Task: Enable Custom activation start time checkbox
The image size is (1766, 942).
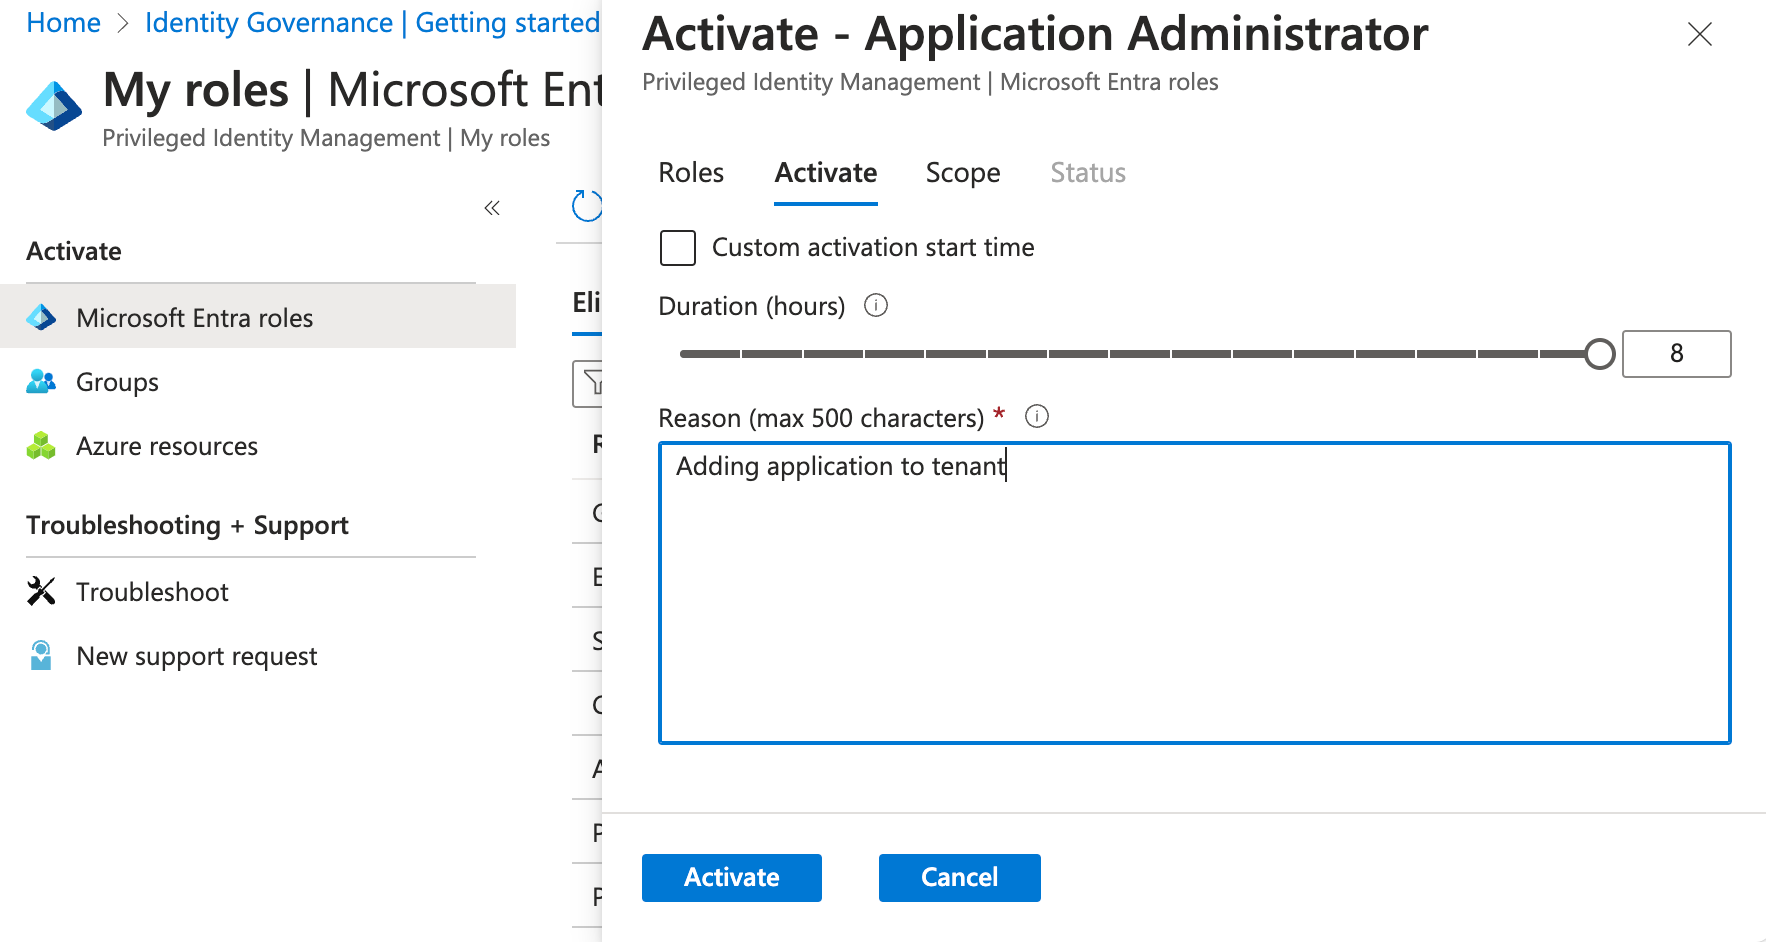Action: coord(678,248)
